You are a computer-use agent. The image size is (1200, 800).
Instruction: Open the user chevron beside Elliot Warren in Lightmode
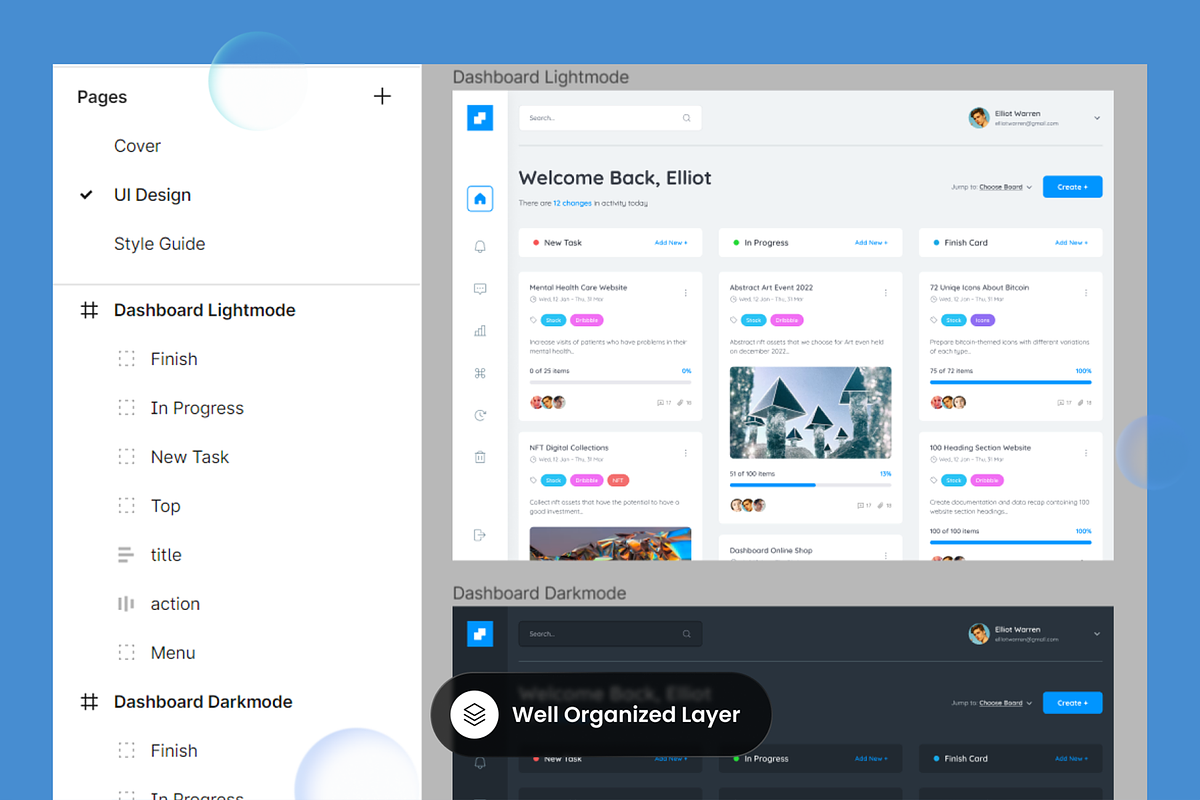coord(1097,118)
